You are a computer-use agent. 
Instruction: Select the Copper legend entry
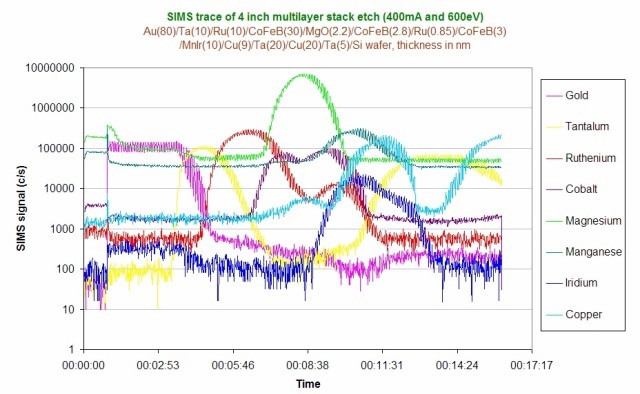[x=574, y=314]
